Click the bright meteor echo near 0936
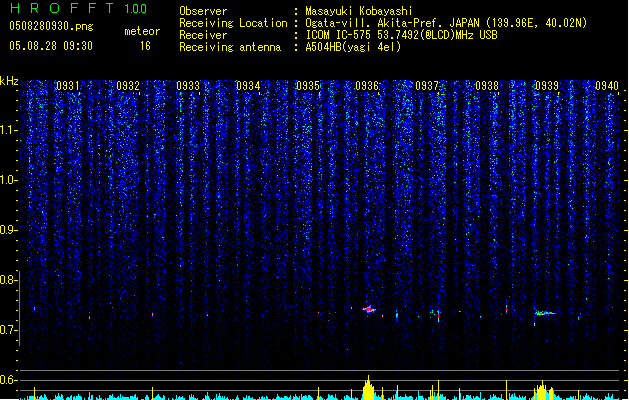Image resolution: width=629 pixels, height=400 pixels. pos(369,309)
